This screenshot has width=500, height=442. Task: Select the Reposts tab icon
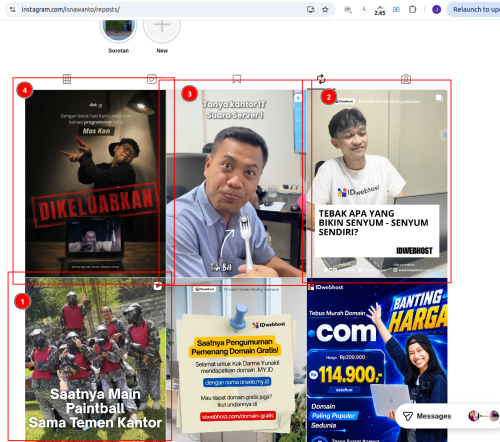[x=321, y=79]
